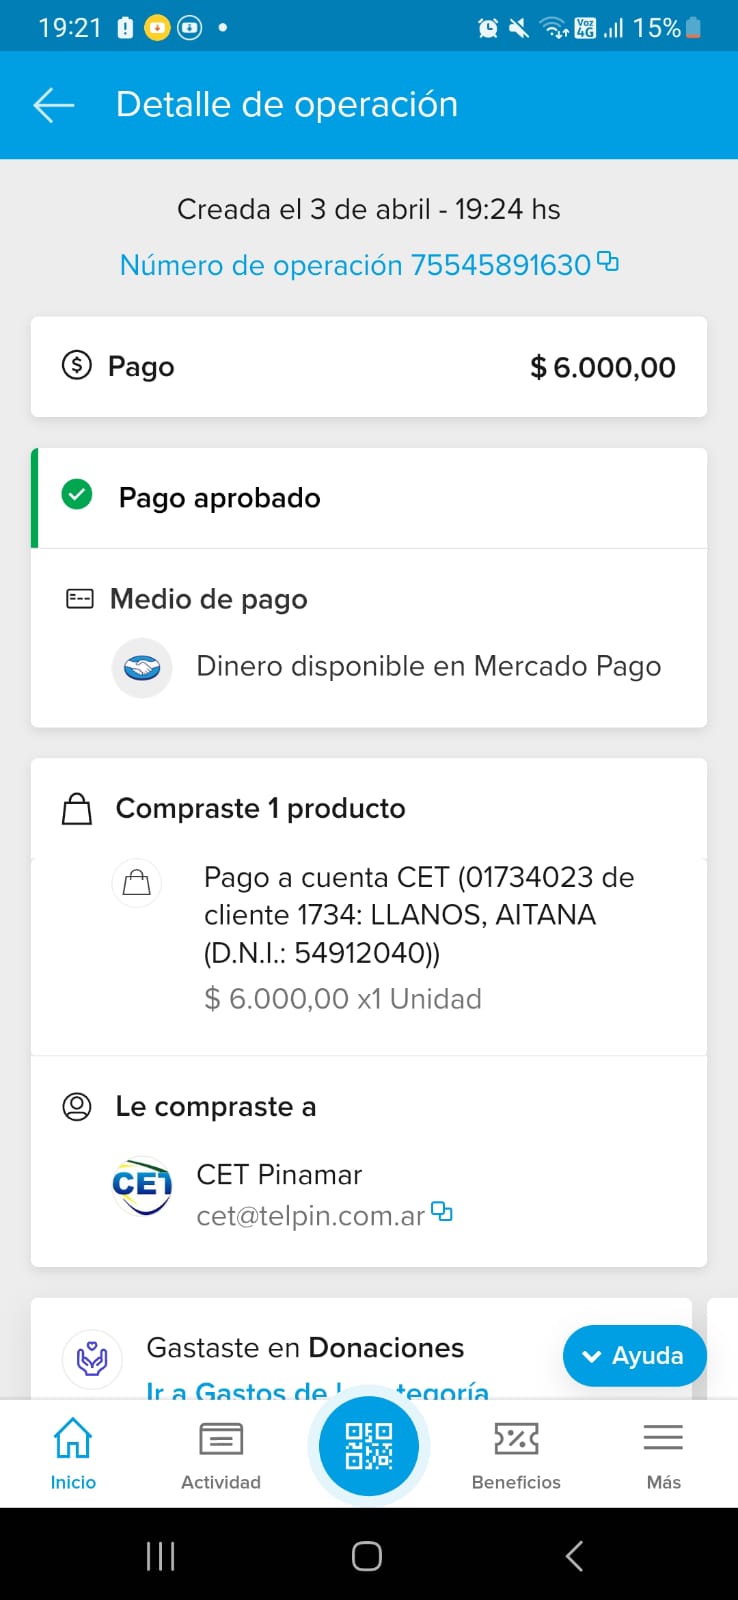
Task: Copy the cet@telpin.com.ar email address
Action: click(x=441, y=1212)
